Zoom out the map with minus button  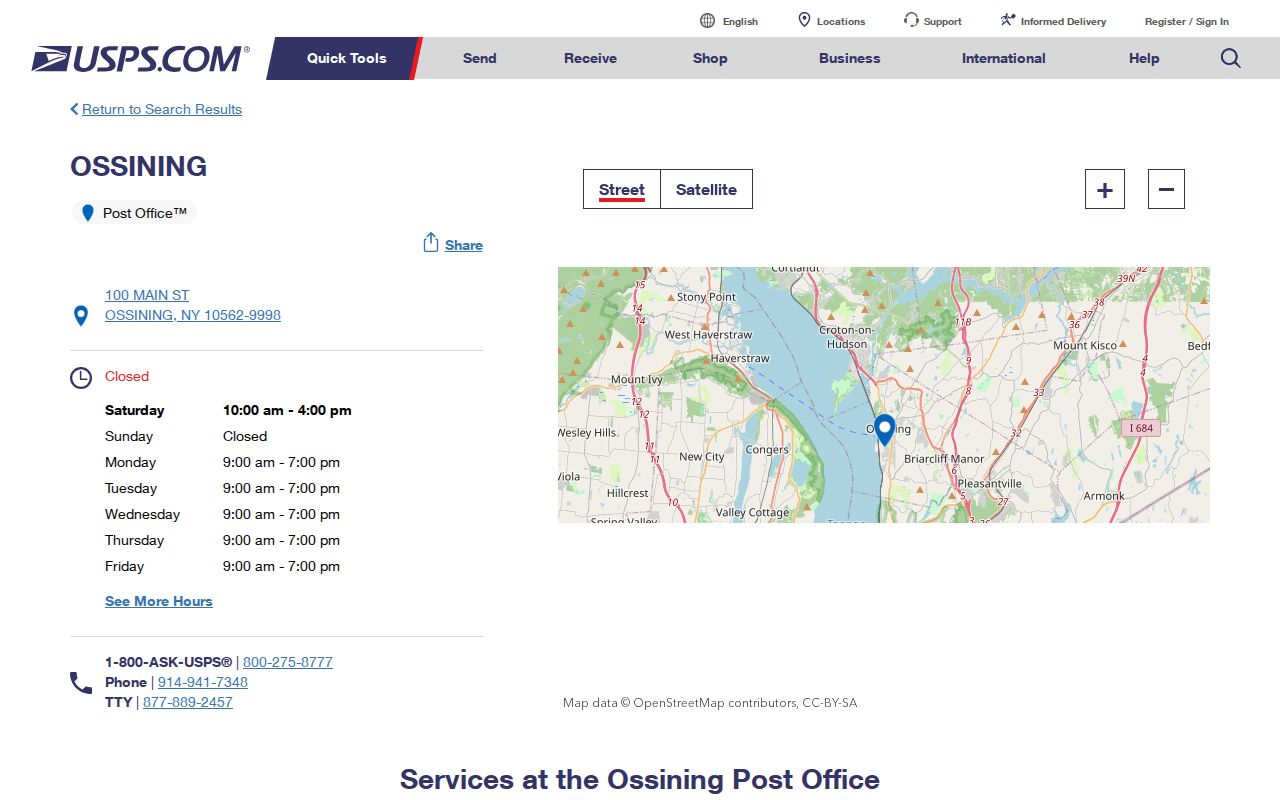[1166, 189]
